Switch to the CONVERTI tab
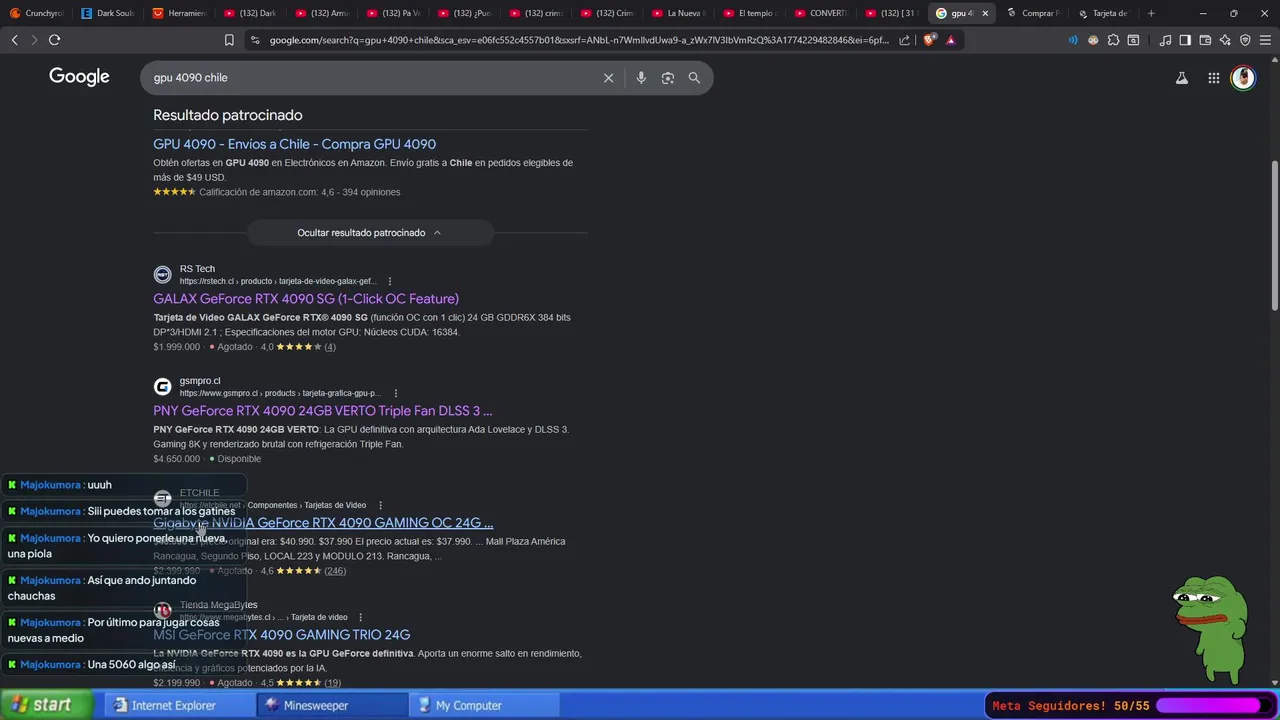 point(822,13)
